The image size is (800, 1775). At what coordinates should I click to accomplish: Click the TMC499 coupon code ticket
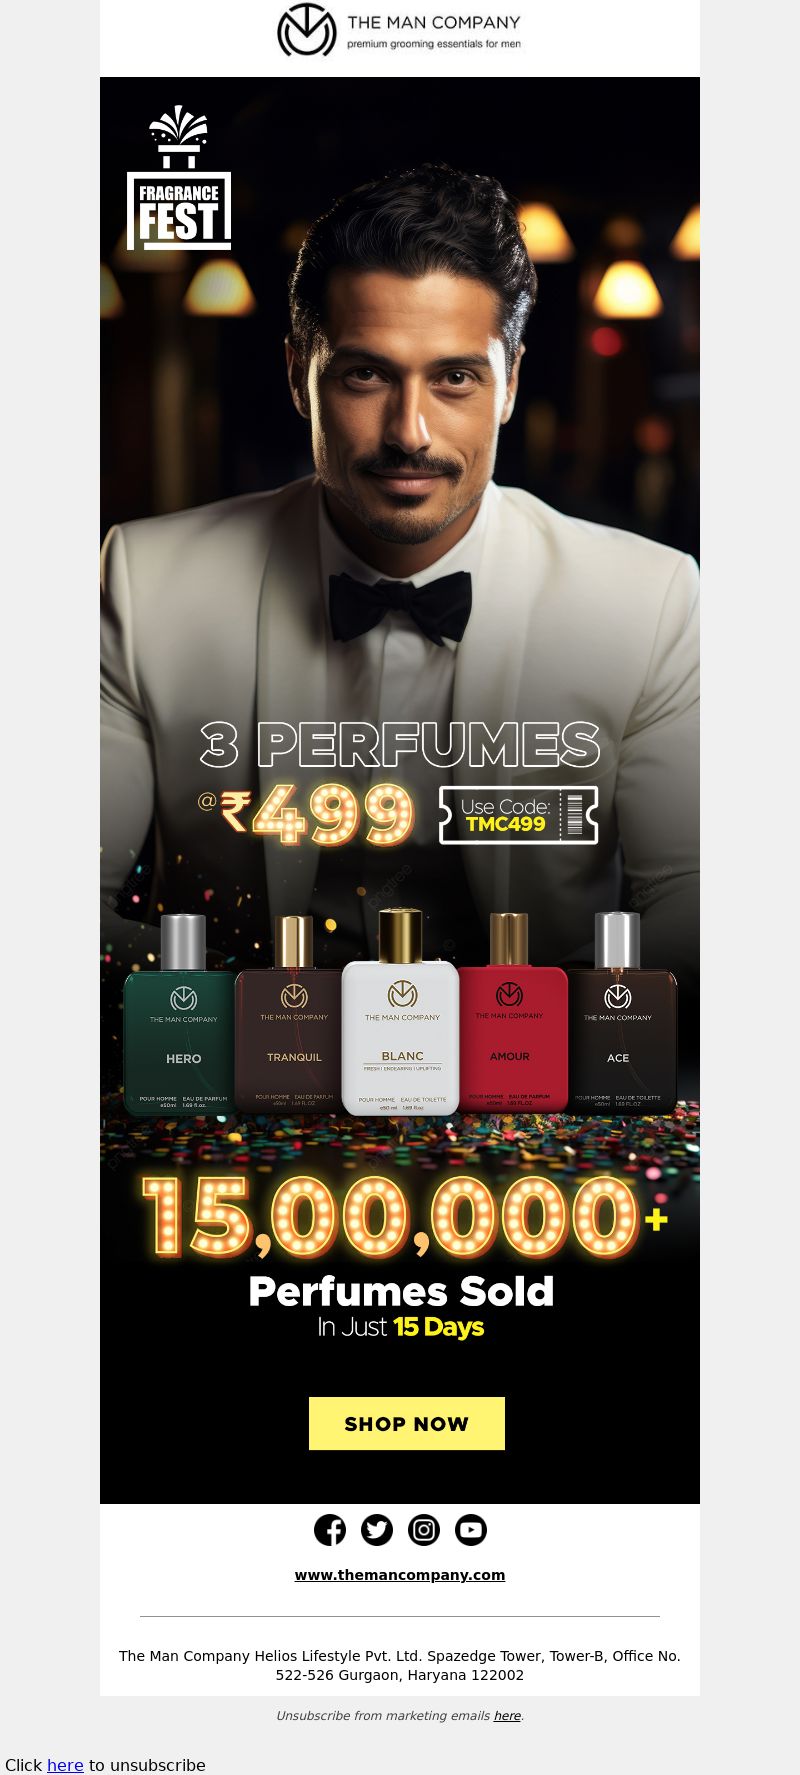518,815
